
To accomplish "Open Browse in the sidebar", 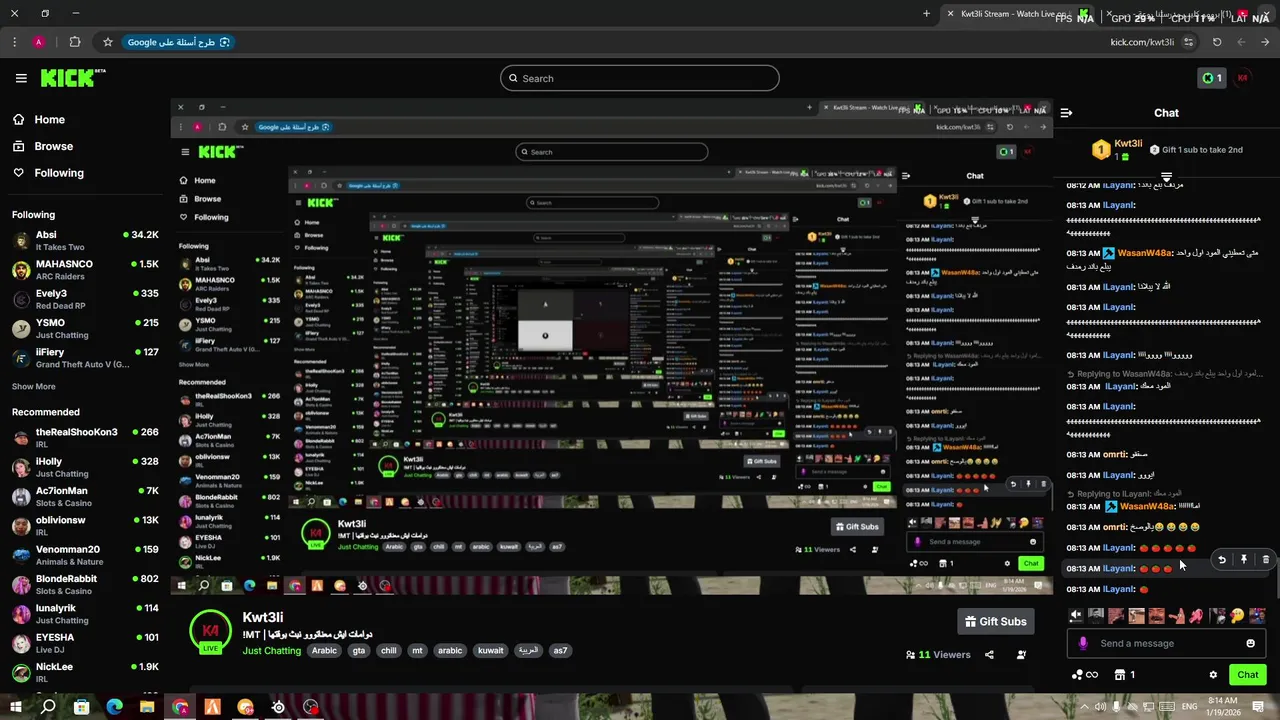I will point(43,146).
